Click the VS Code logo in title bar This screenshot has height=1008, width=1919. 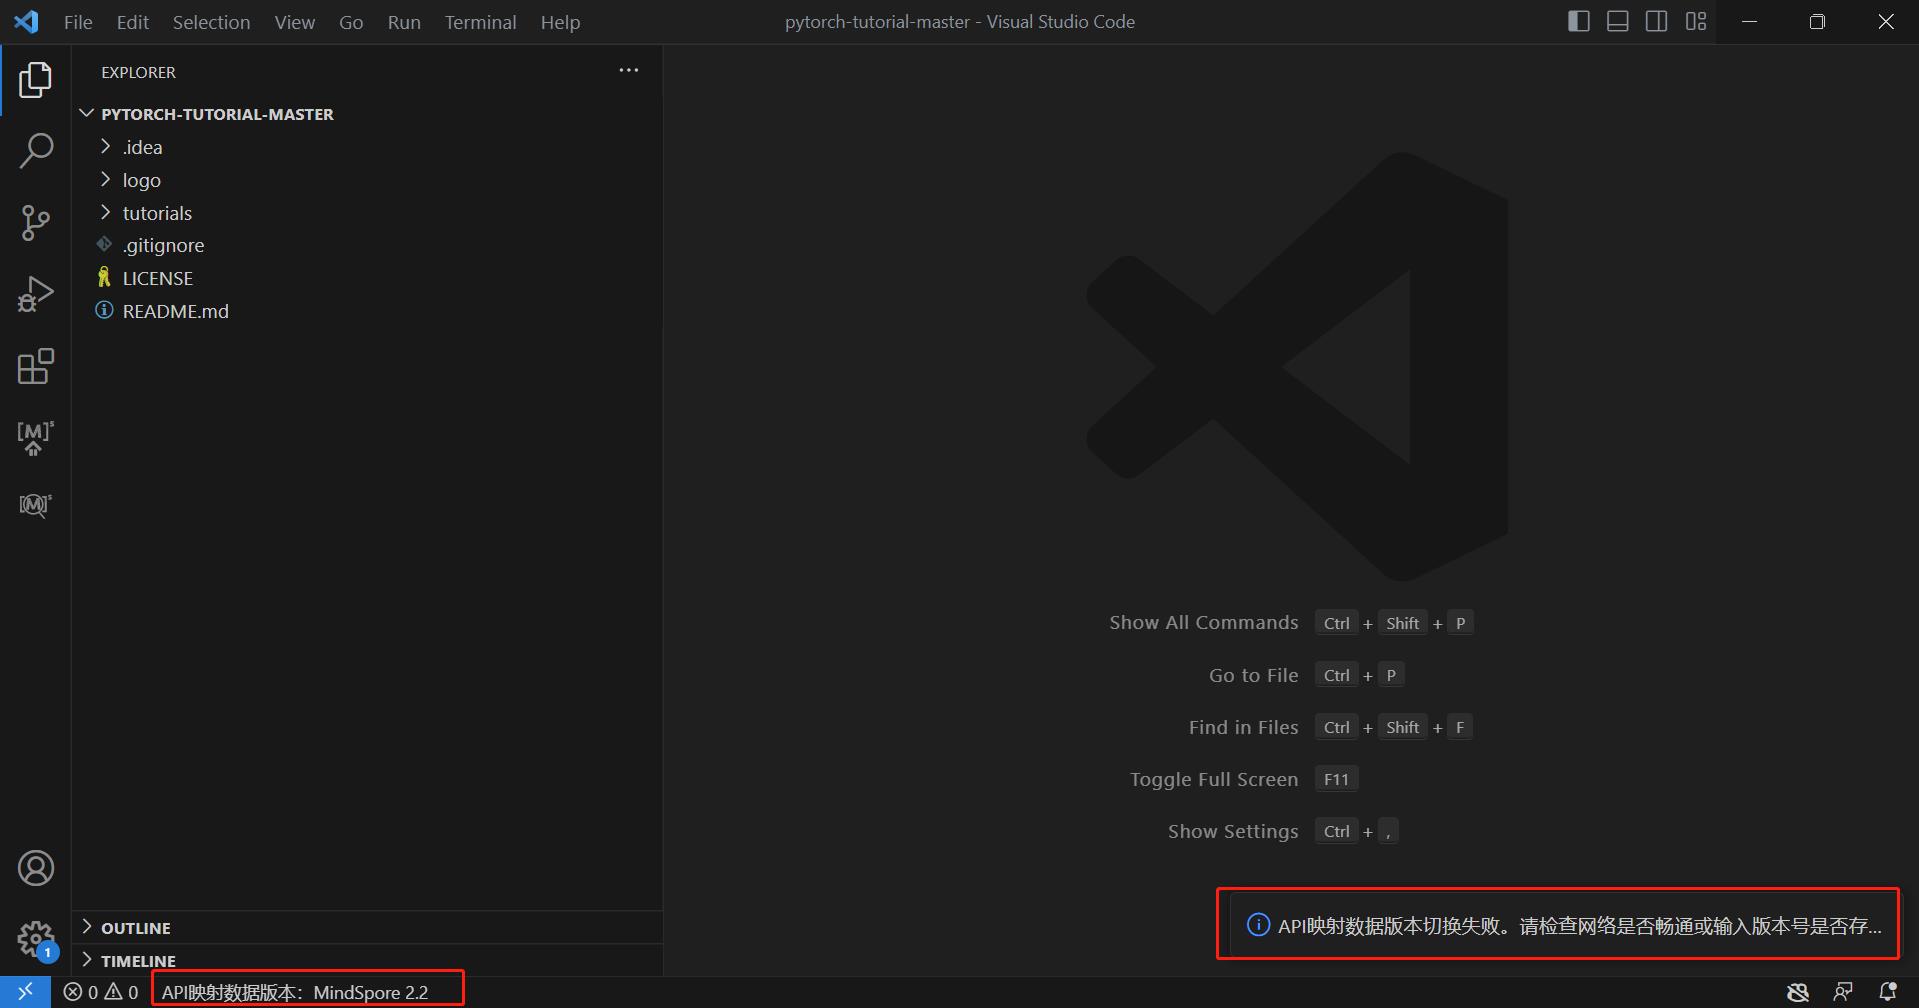(x=27, y=21)
